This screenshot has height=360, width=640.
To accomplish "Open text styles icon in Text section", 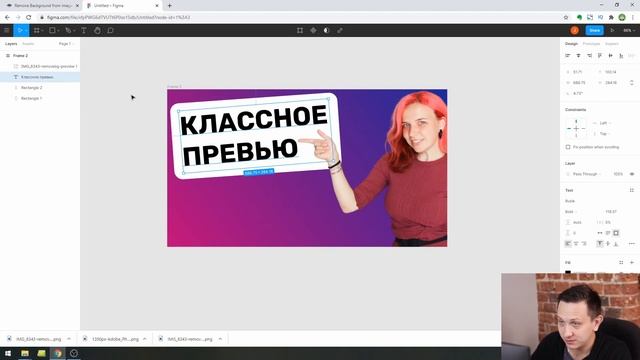I will [632, 190].
